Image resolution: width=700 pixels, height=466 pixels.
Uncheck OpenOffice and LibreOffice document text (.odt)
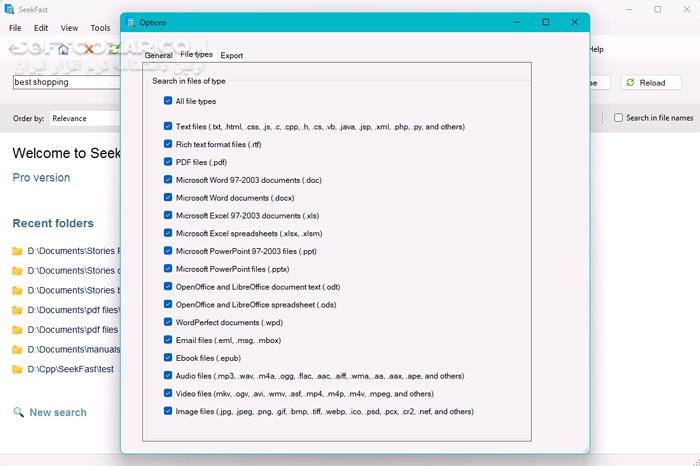coord(168,286)
